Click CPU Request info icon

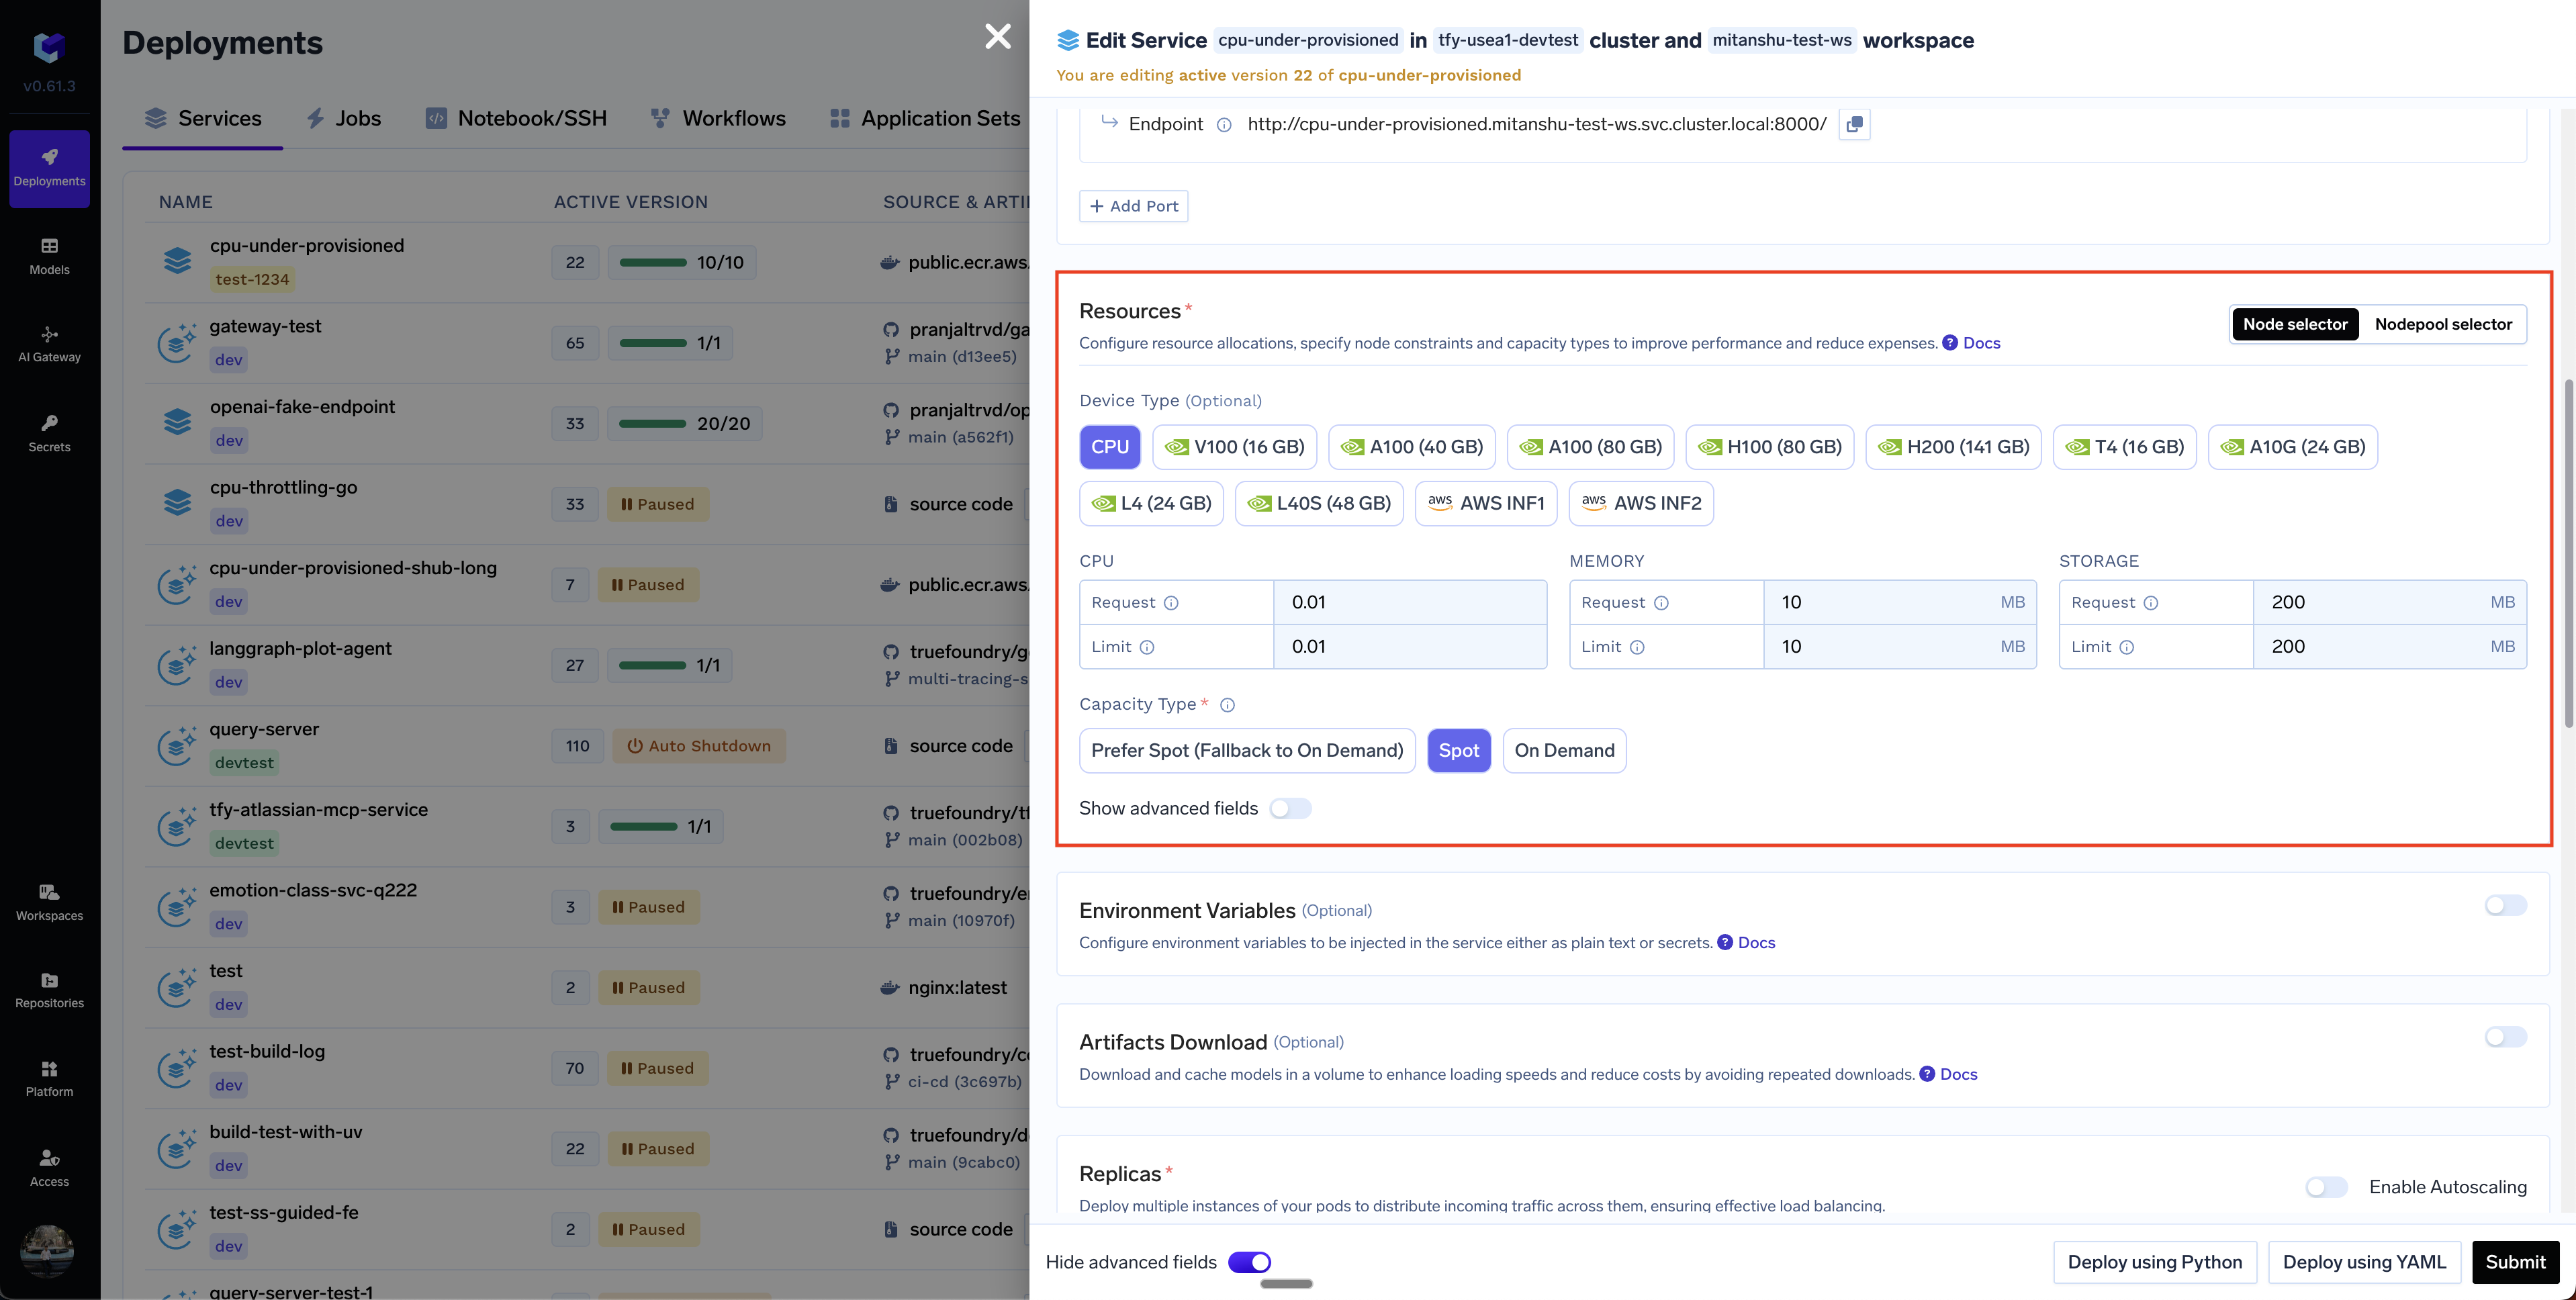1171,603
